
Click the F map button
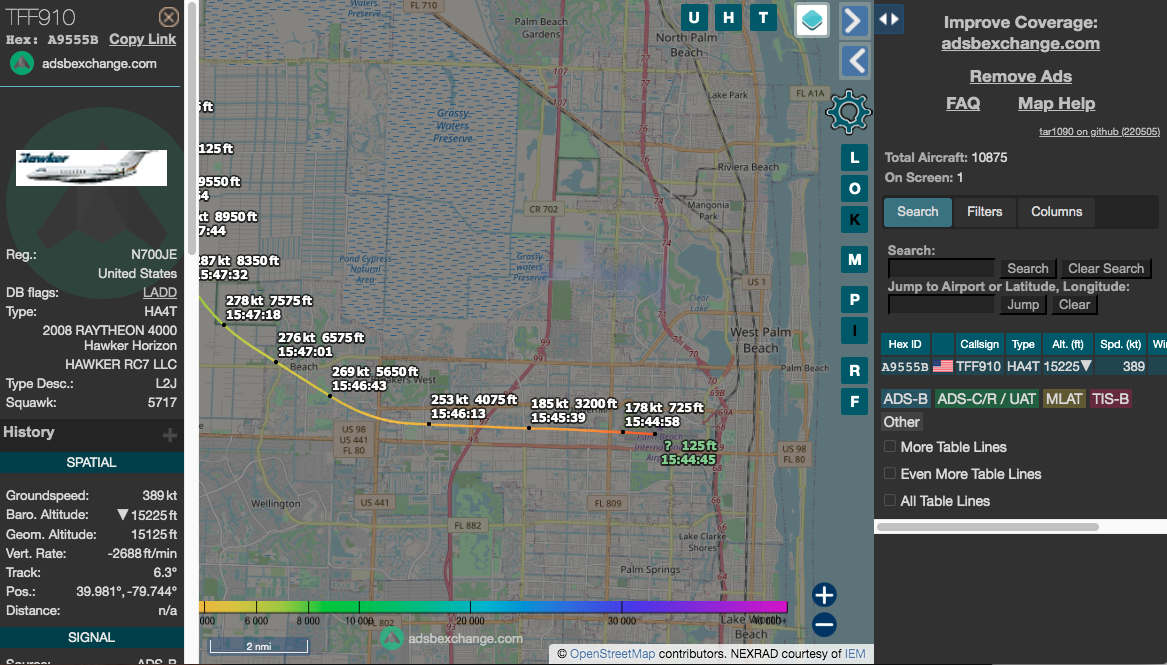[854, 402]
